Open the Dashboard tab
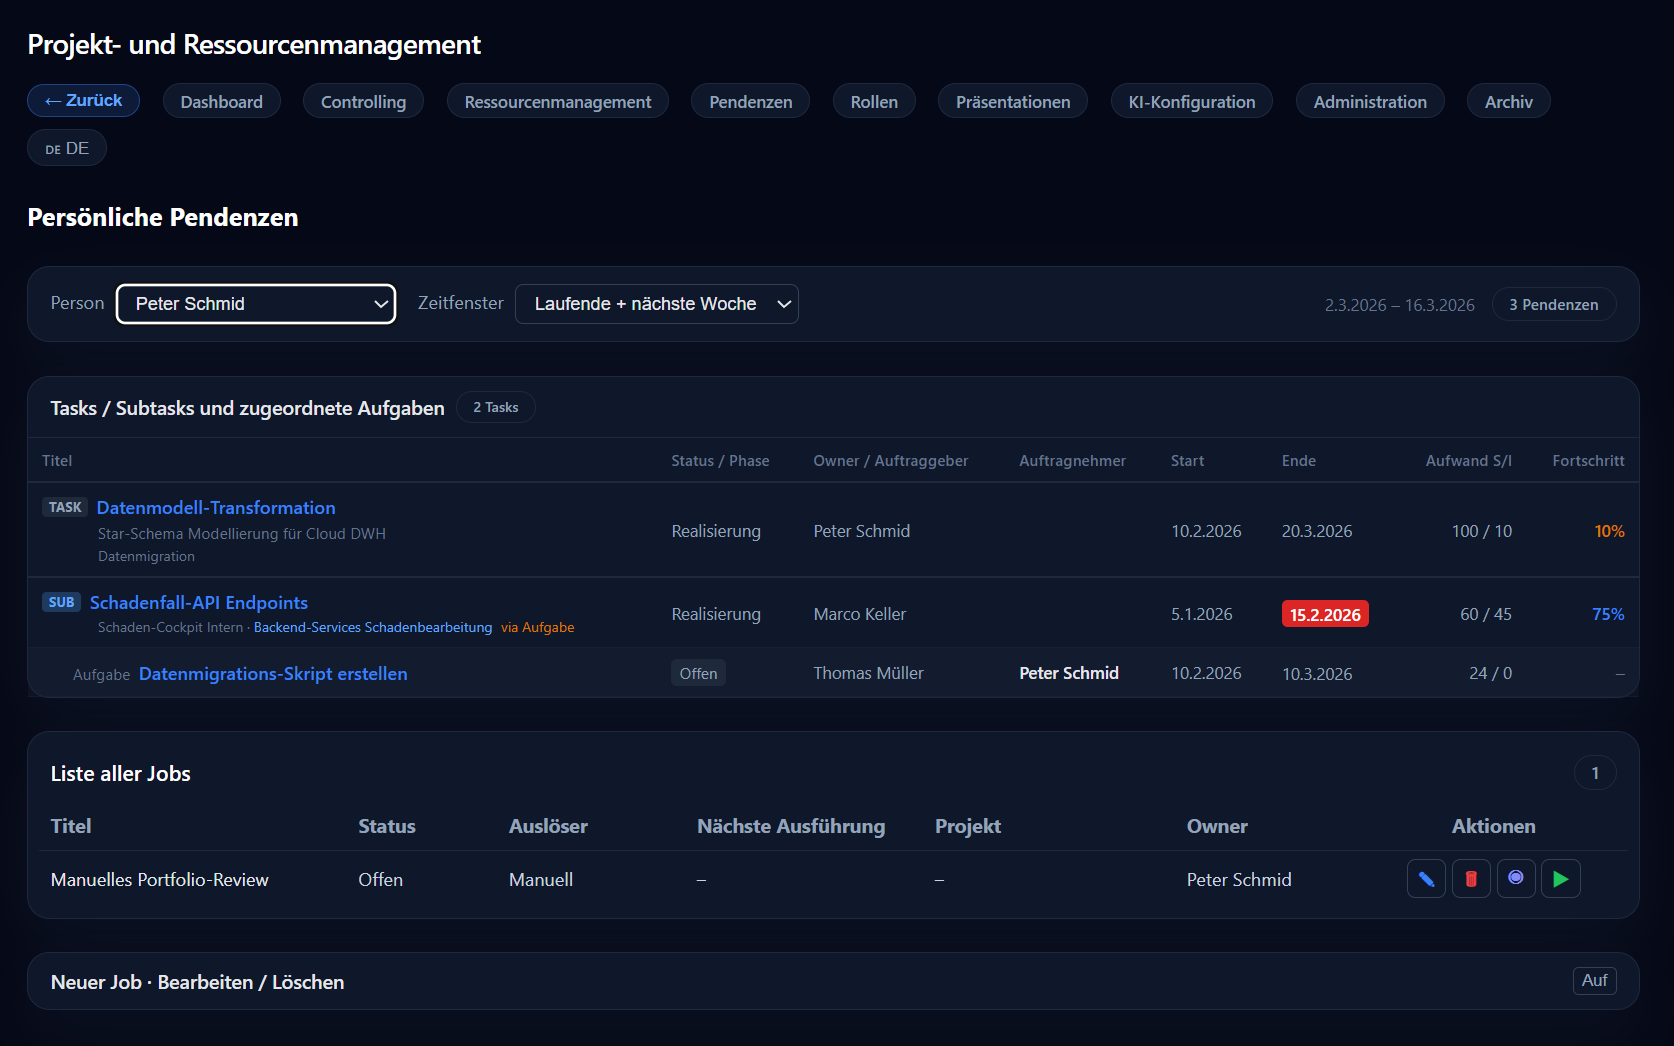 tap(222, 102)
